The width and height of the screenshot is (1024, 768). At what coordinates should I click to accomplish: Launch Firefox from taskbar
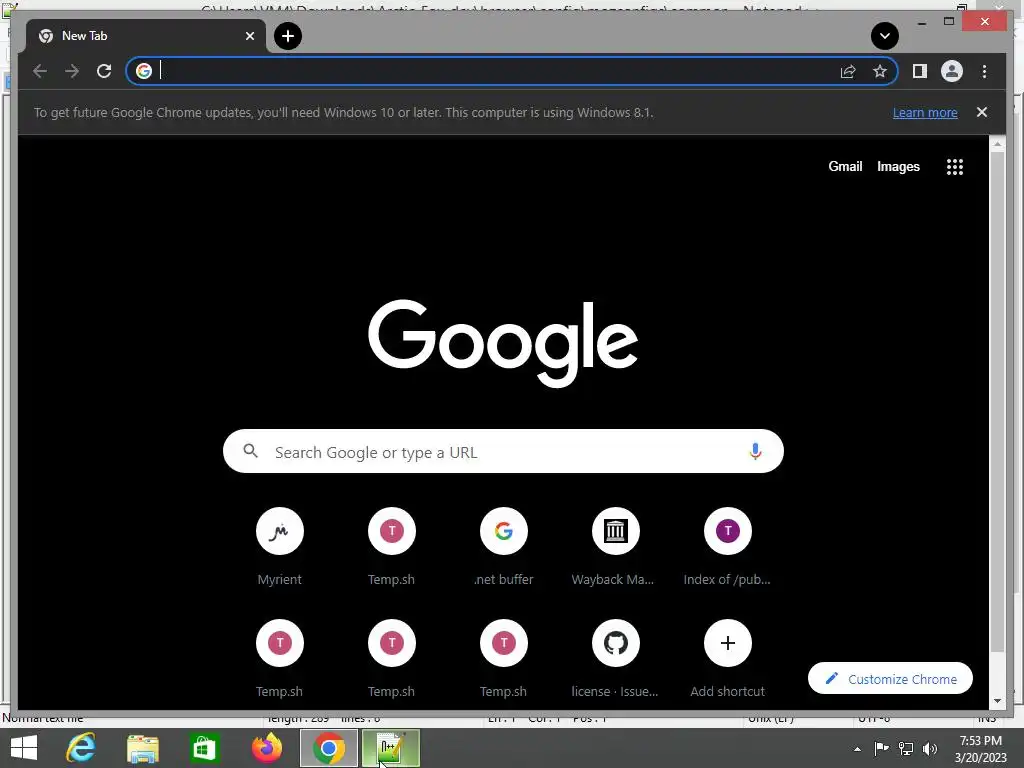pyautogui.click(x=266, y=748)
